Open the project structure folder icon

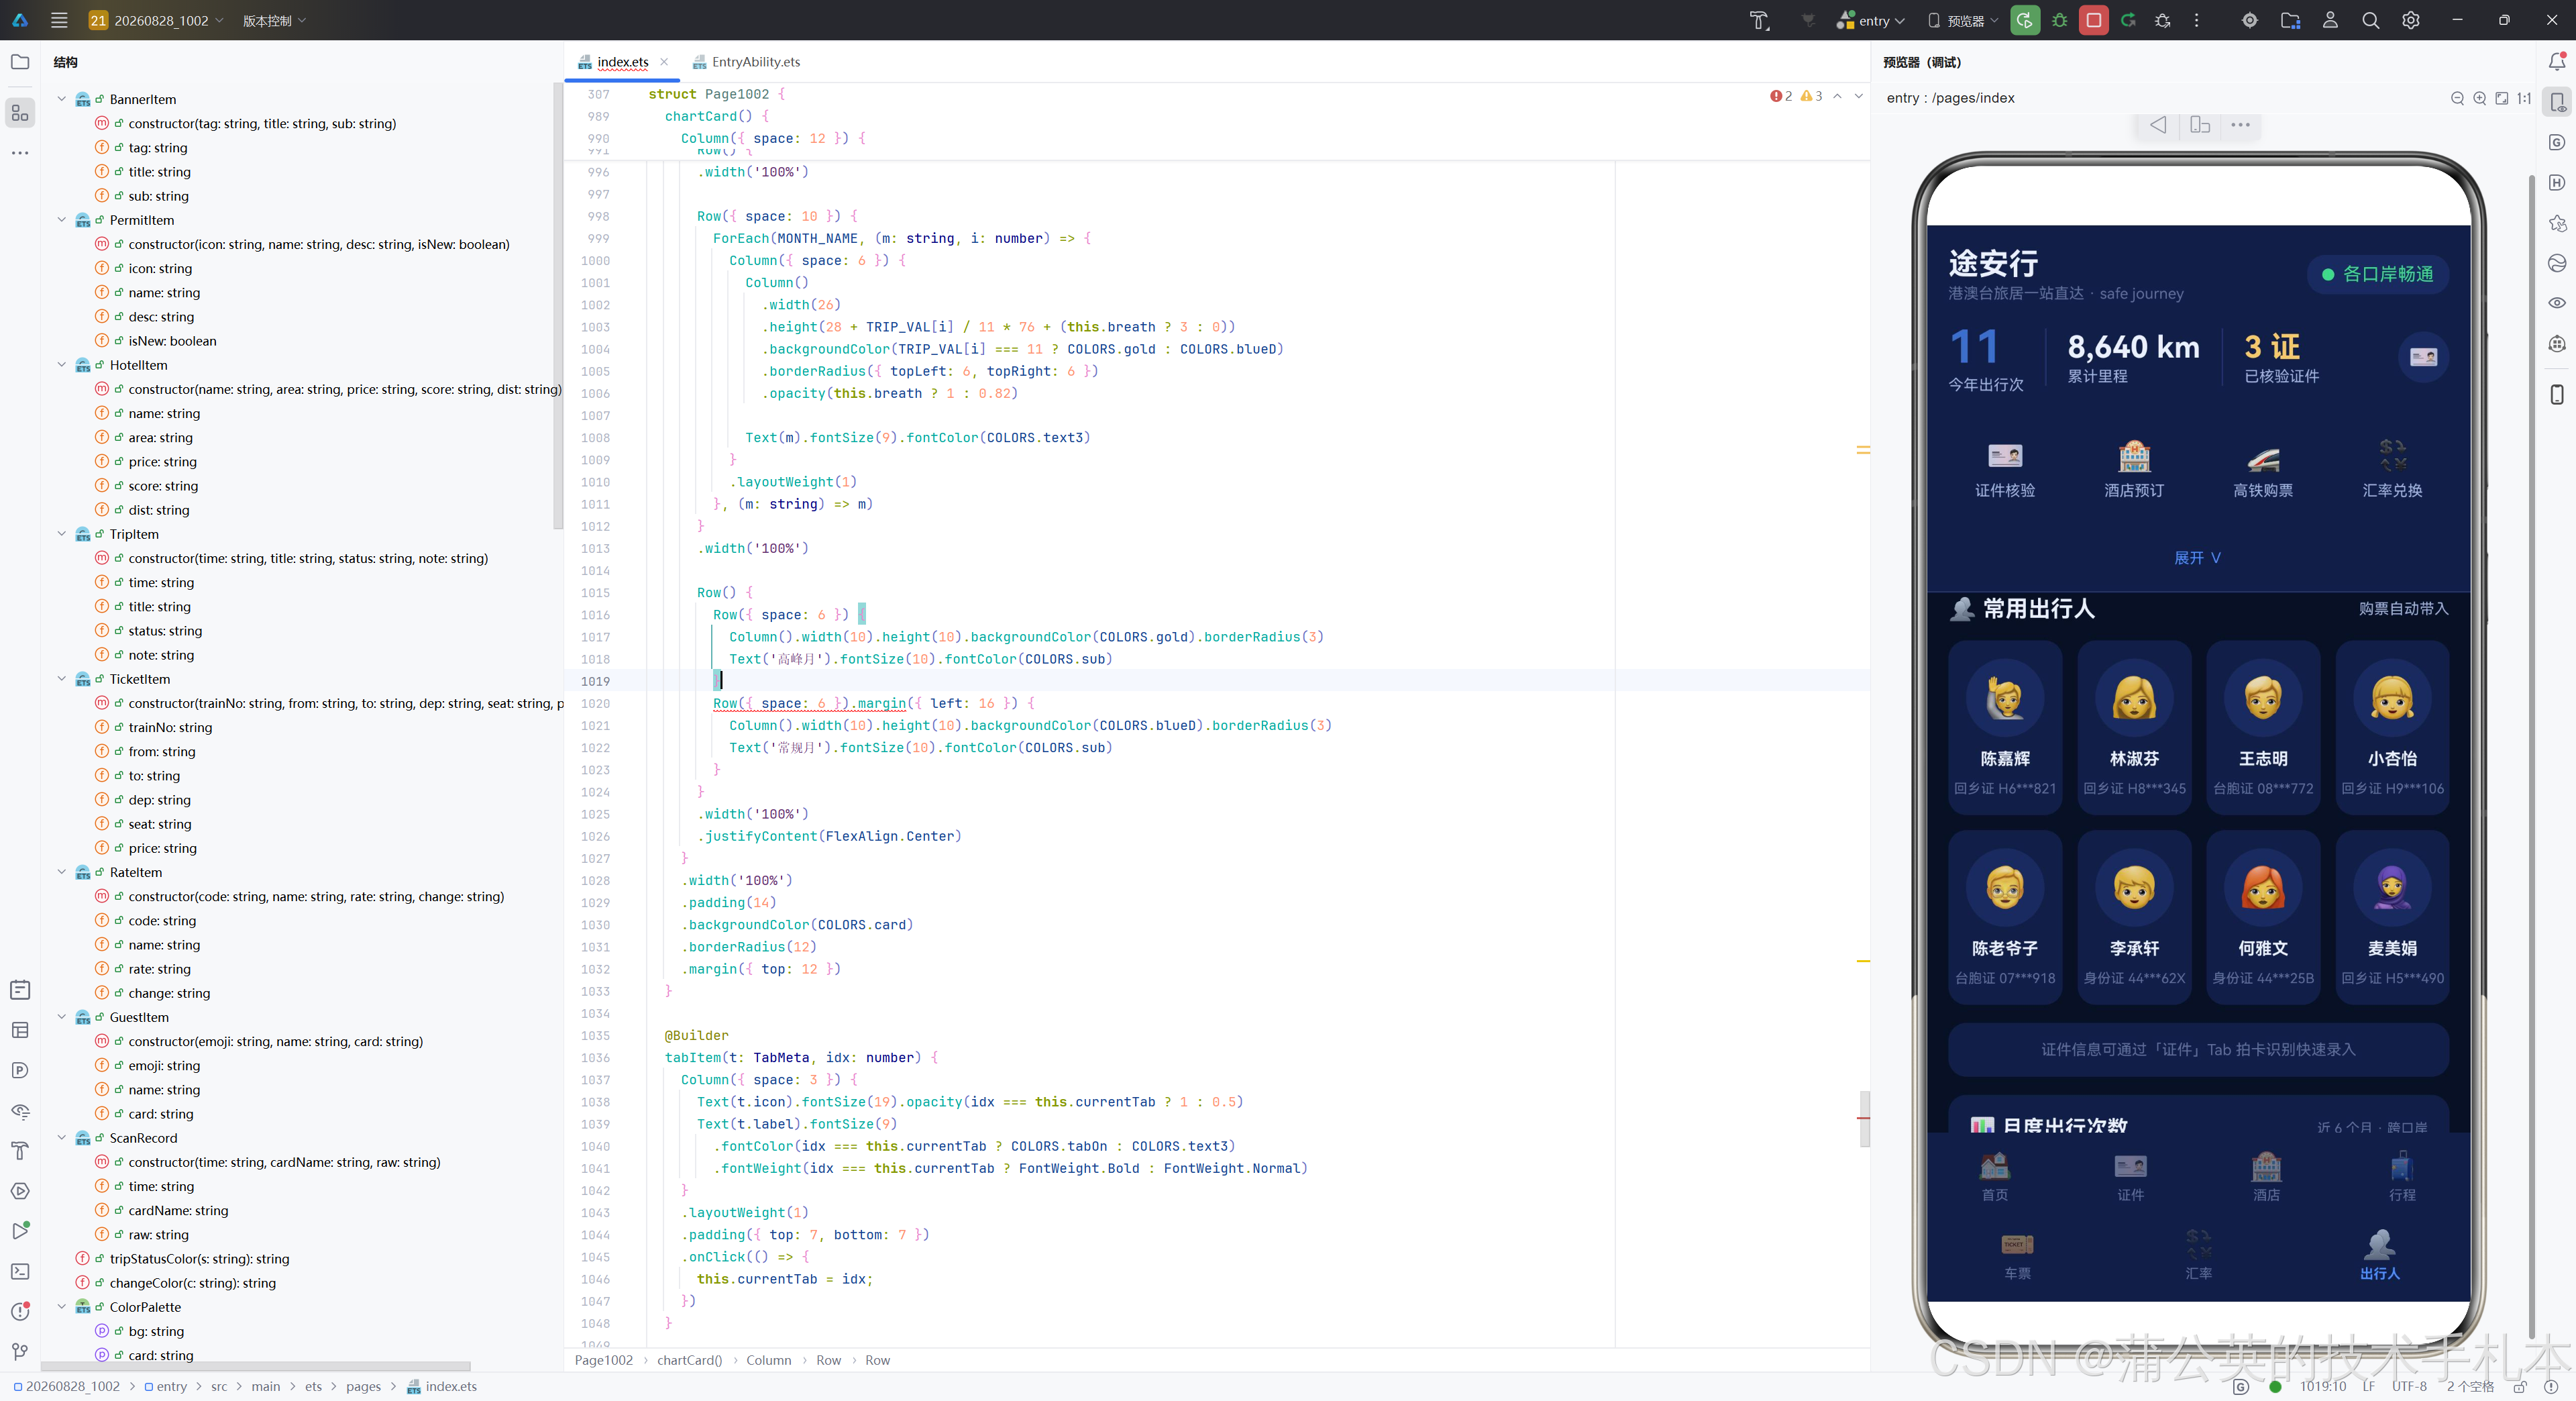tap(2290, 20)
